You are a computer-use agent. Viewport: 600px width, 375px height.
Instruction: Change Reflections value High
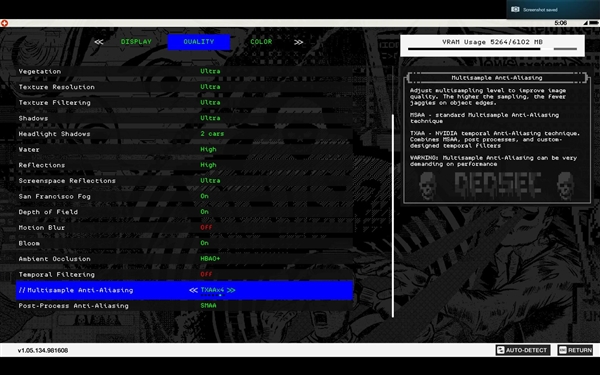(208, 165)
